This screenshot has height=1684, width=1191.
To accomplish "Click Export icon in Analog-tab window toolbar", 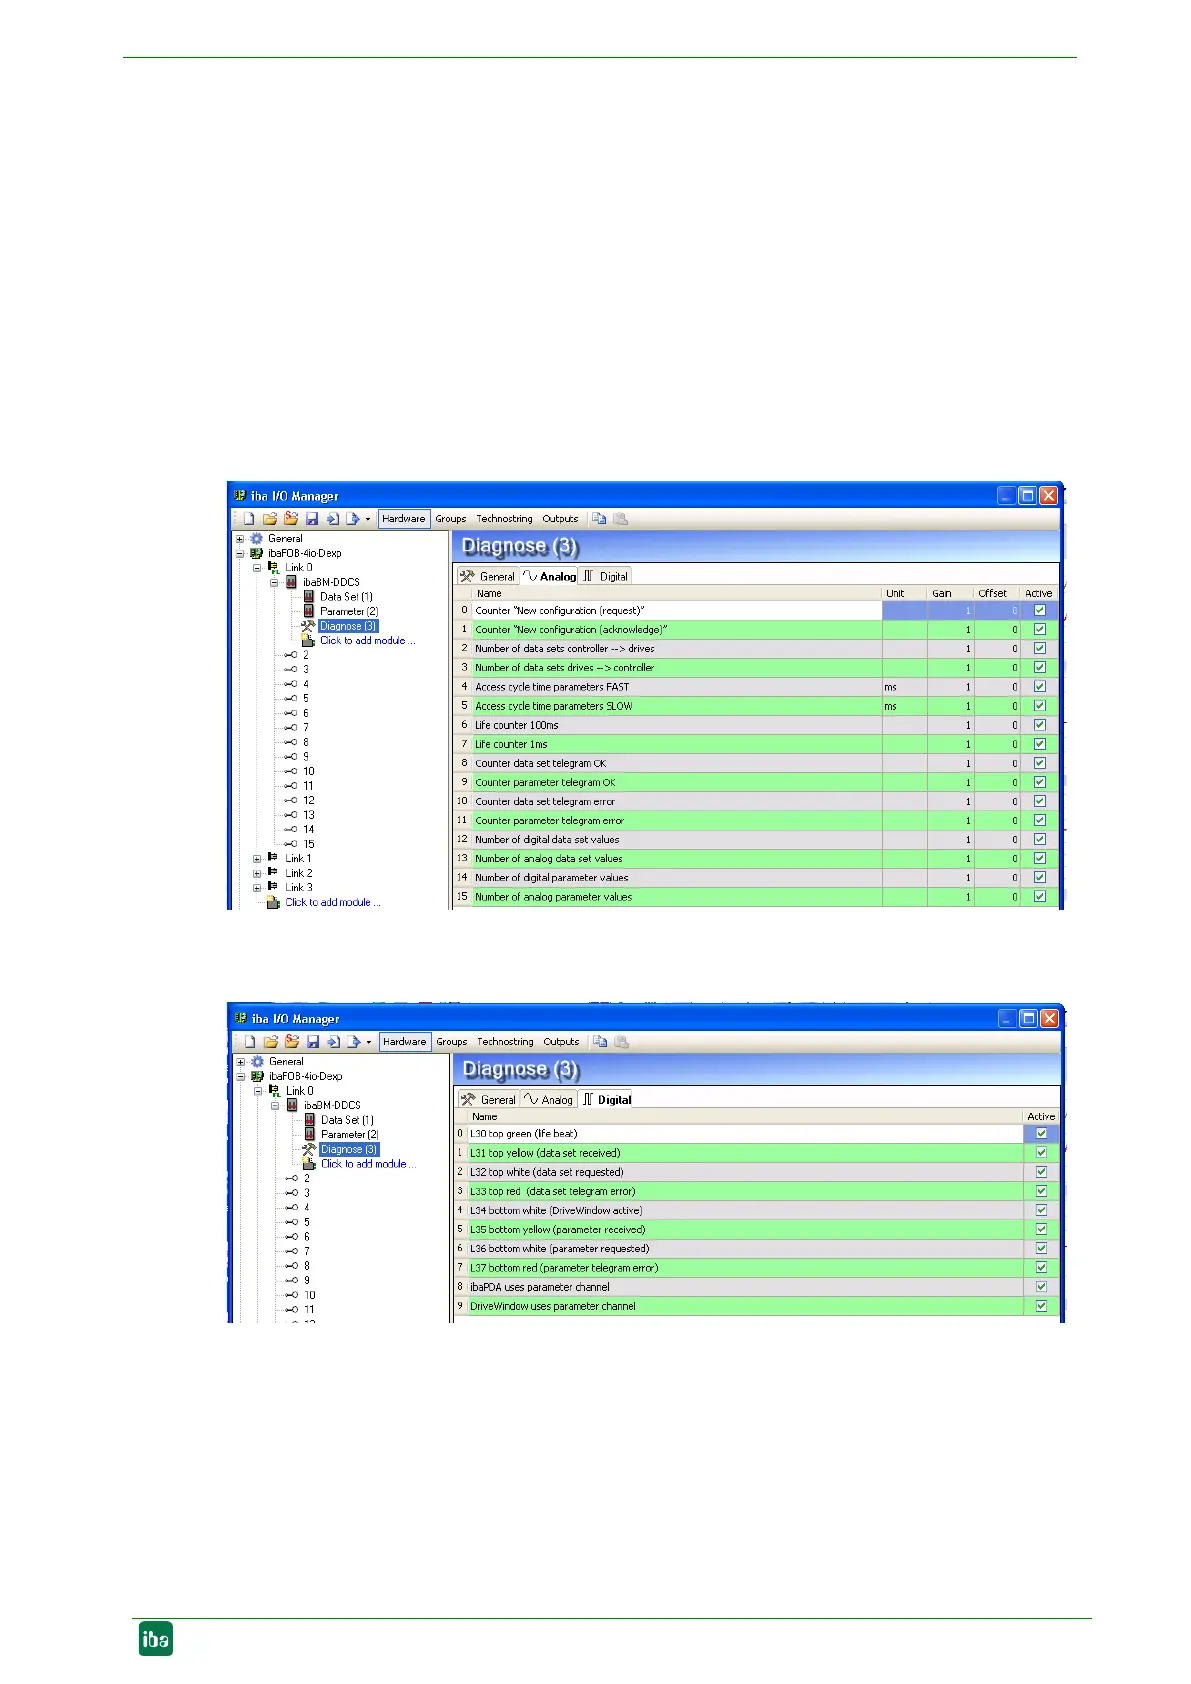I will click(x=352, y=519).
